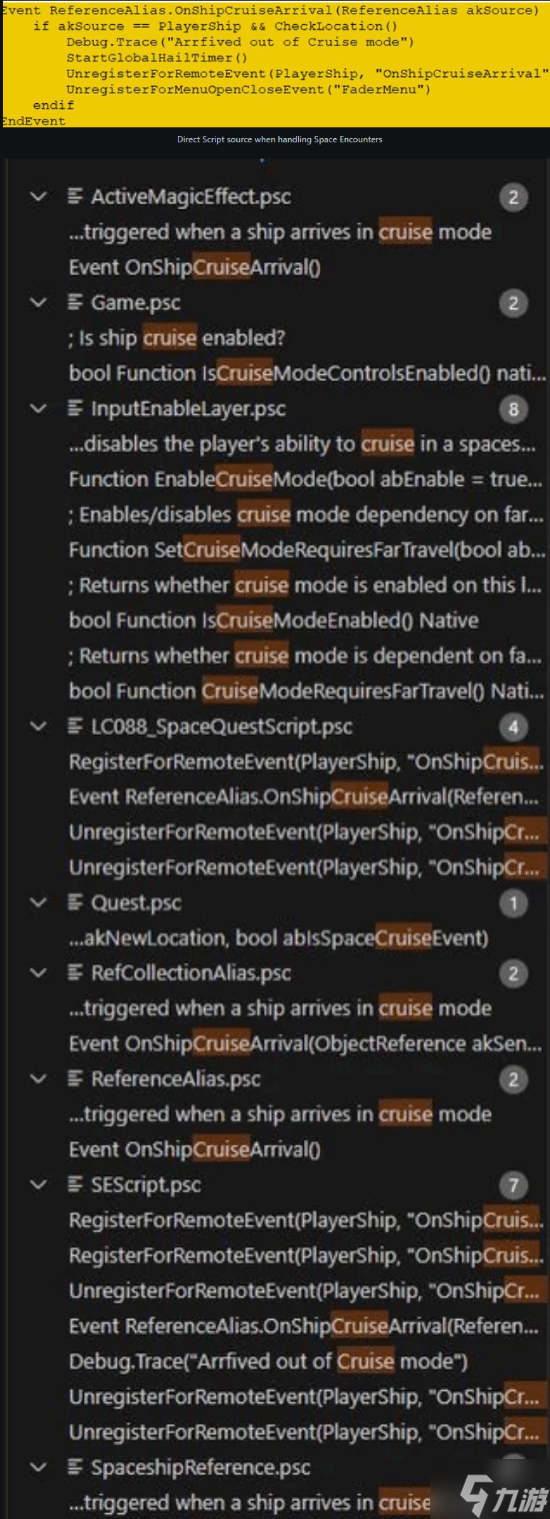Collapse the InputEnableLayer.psc chevron
The image size is (550, 1519).
pos(39,408)
